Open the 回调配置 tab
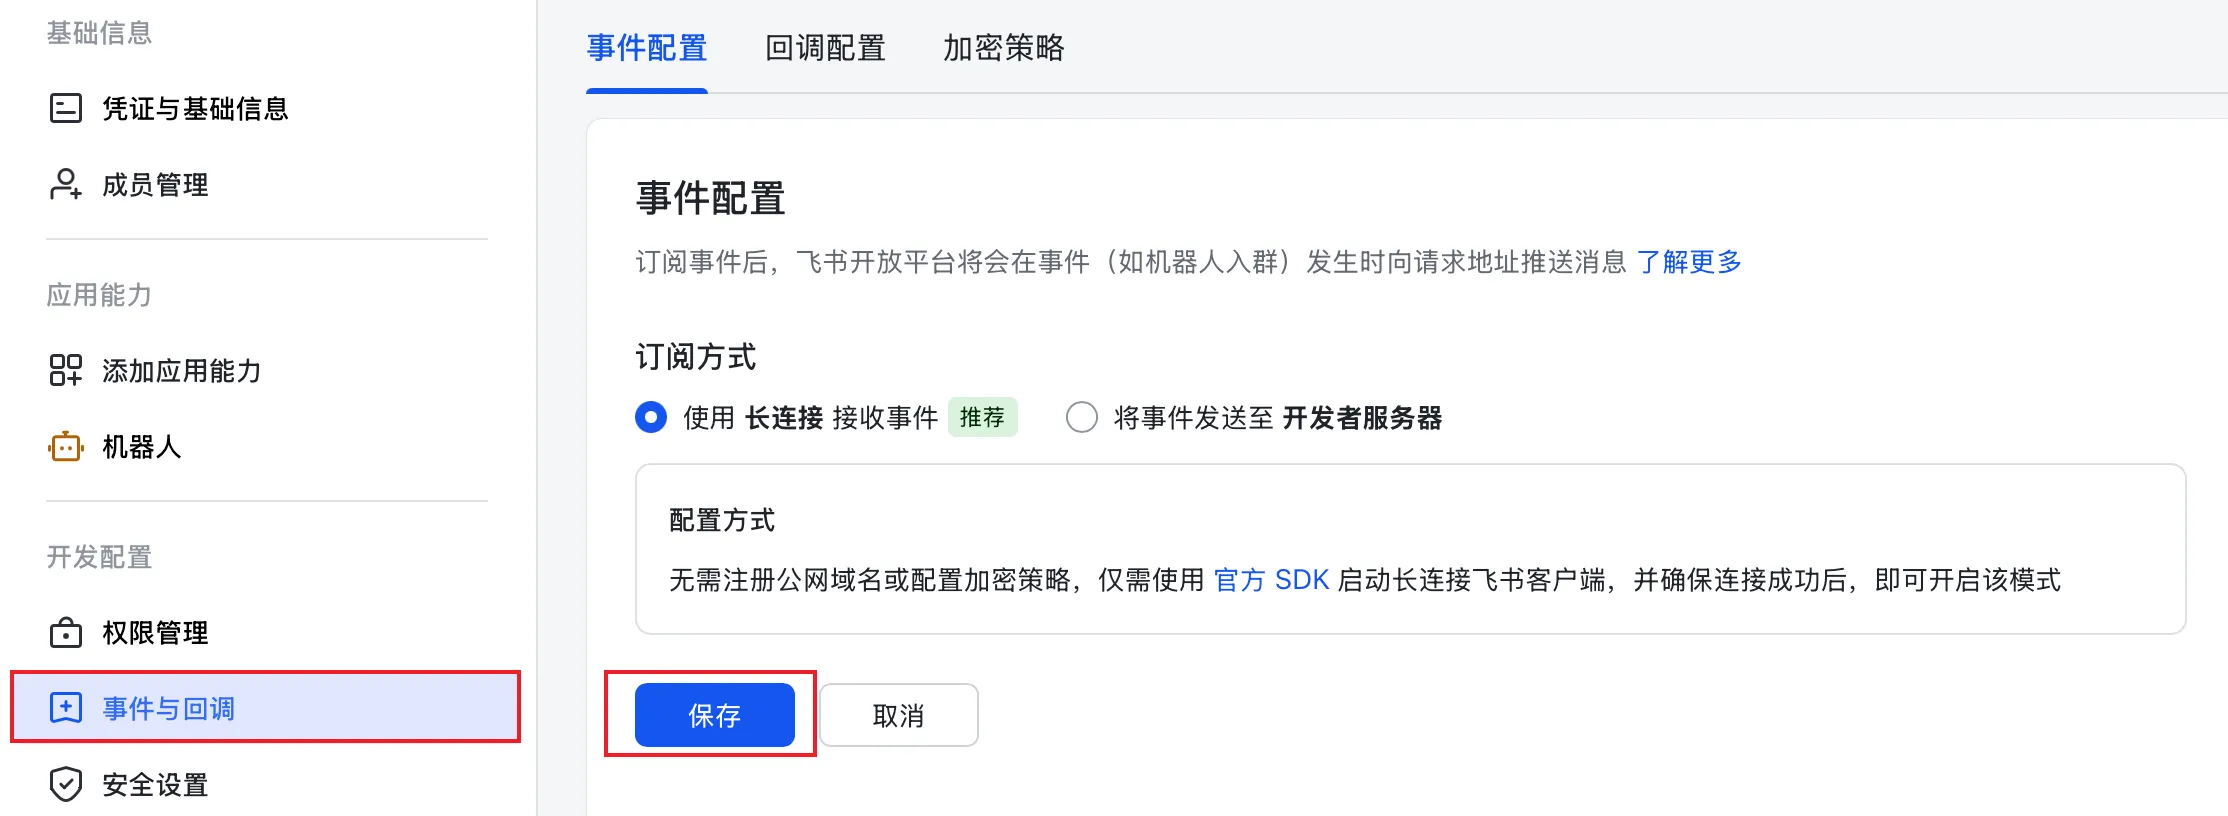Screen dimensions: 2228x816 [825, 48]
